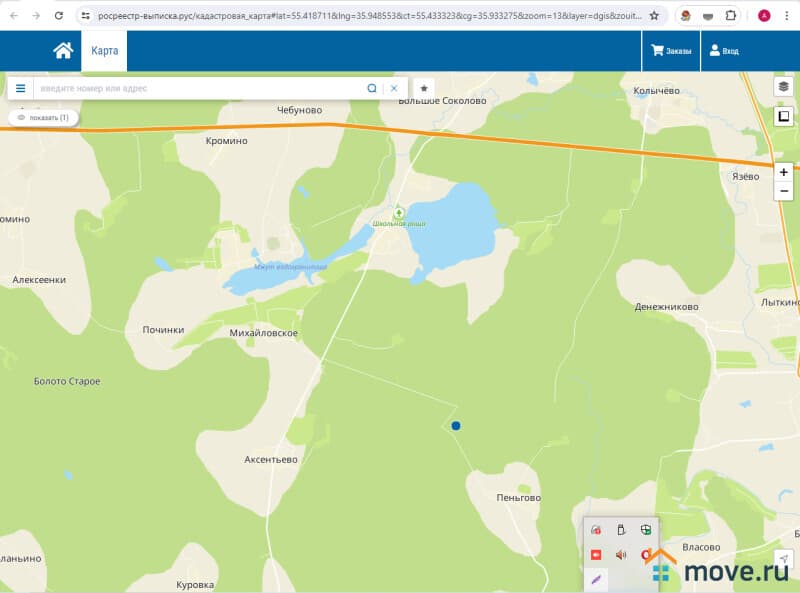The width and height of the screenshot is (800, 593).
Task: Open the map layers selector
Action: pyautogui.click(x=784, y=87)
